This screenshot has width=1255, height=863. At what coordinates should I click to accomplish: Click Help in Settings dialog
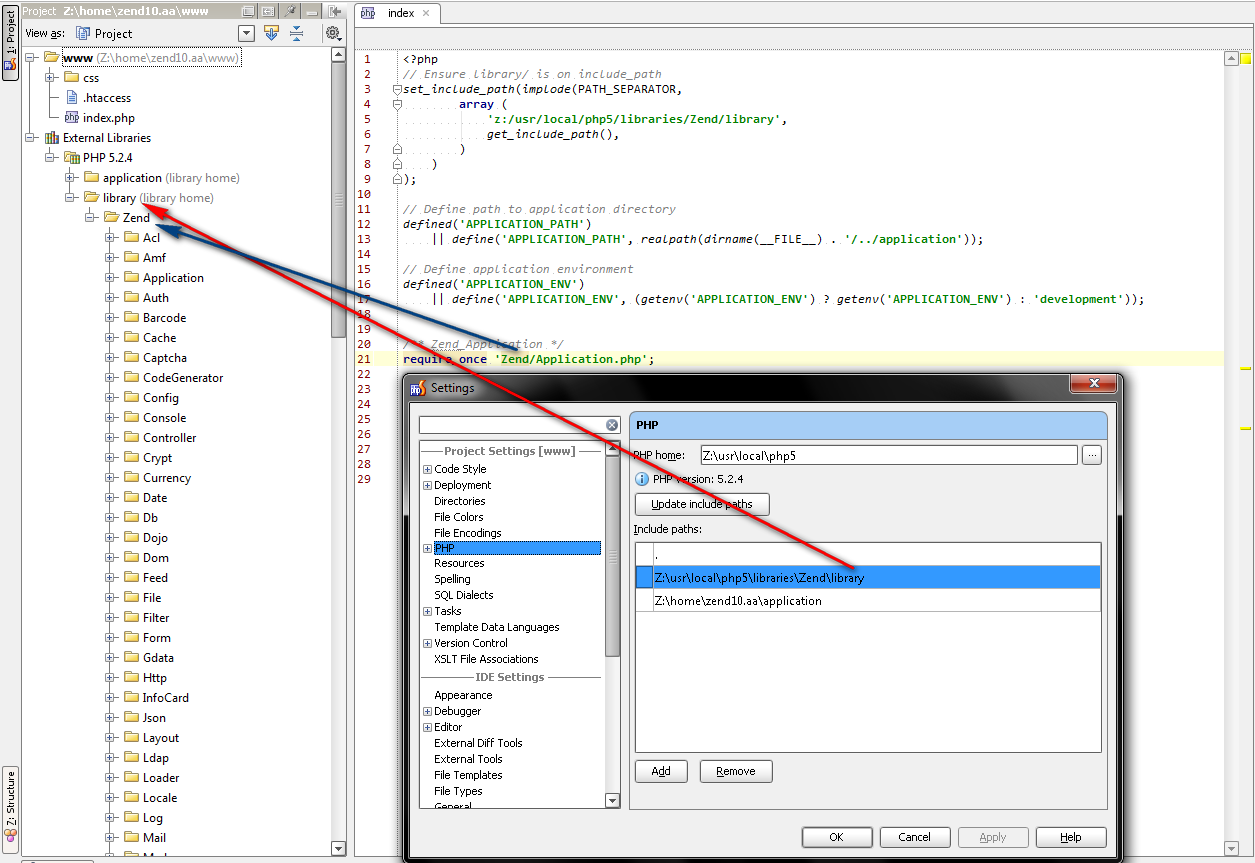(1071, 837)
